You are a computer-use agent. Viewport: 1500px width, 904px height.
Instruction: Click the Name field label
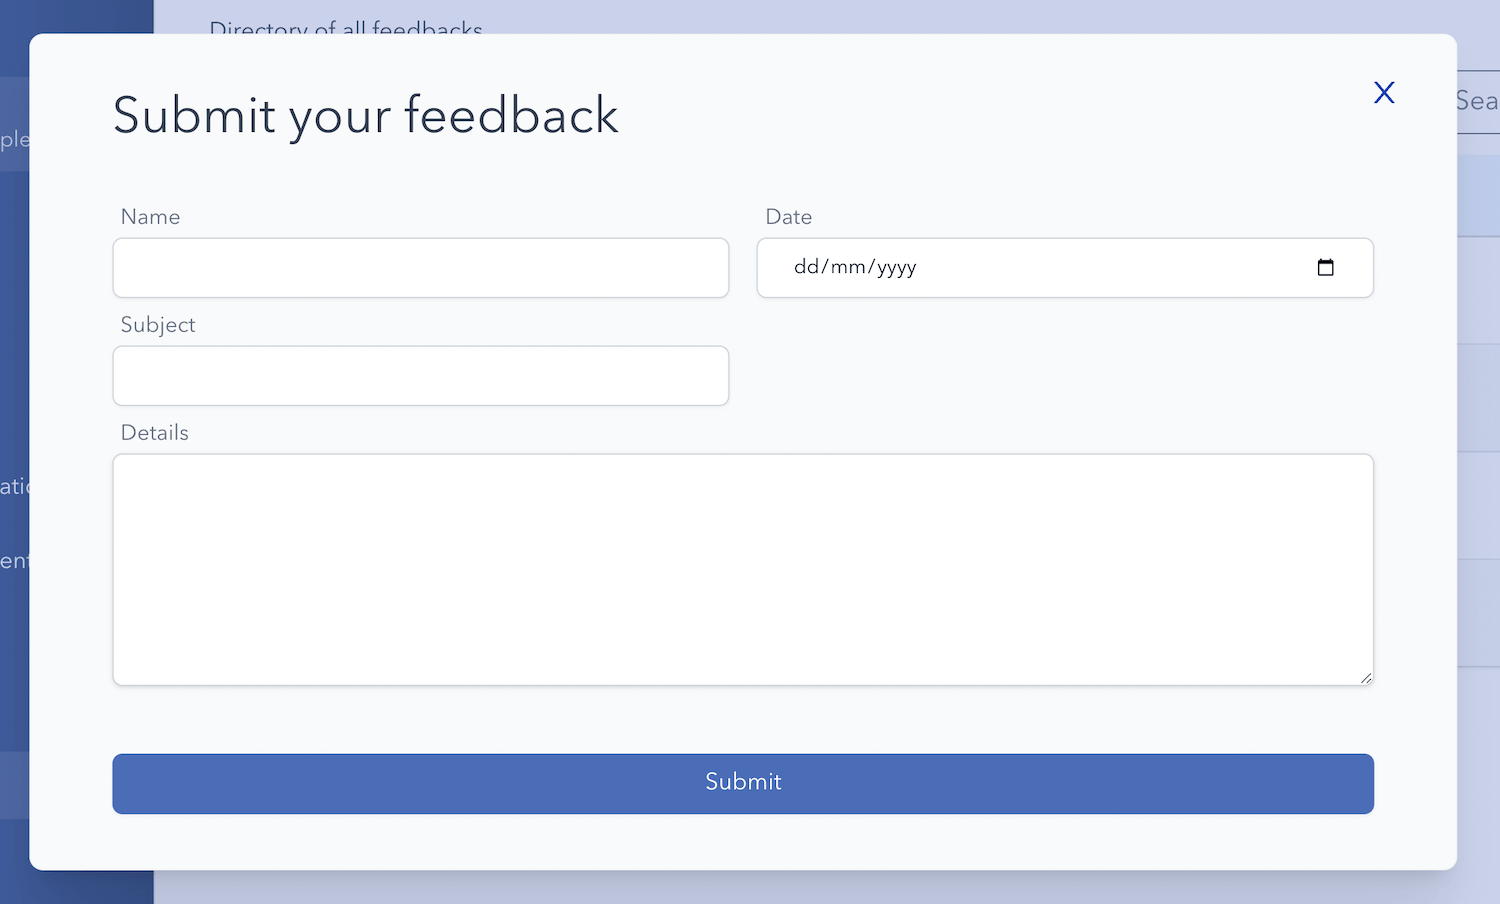coord(151,217)
